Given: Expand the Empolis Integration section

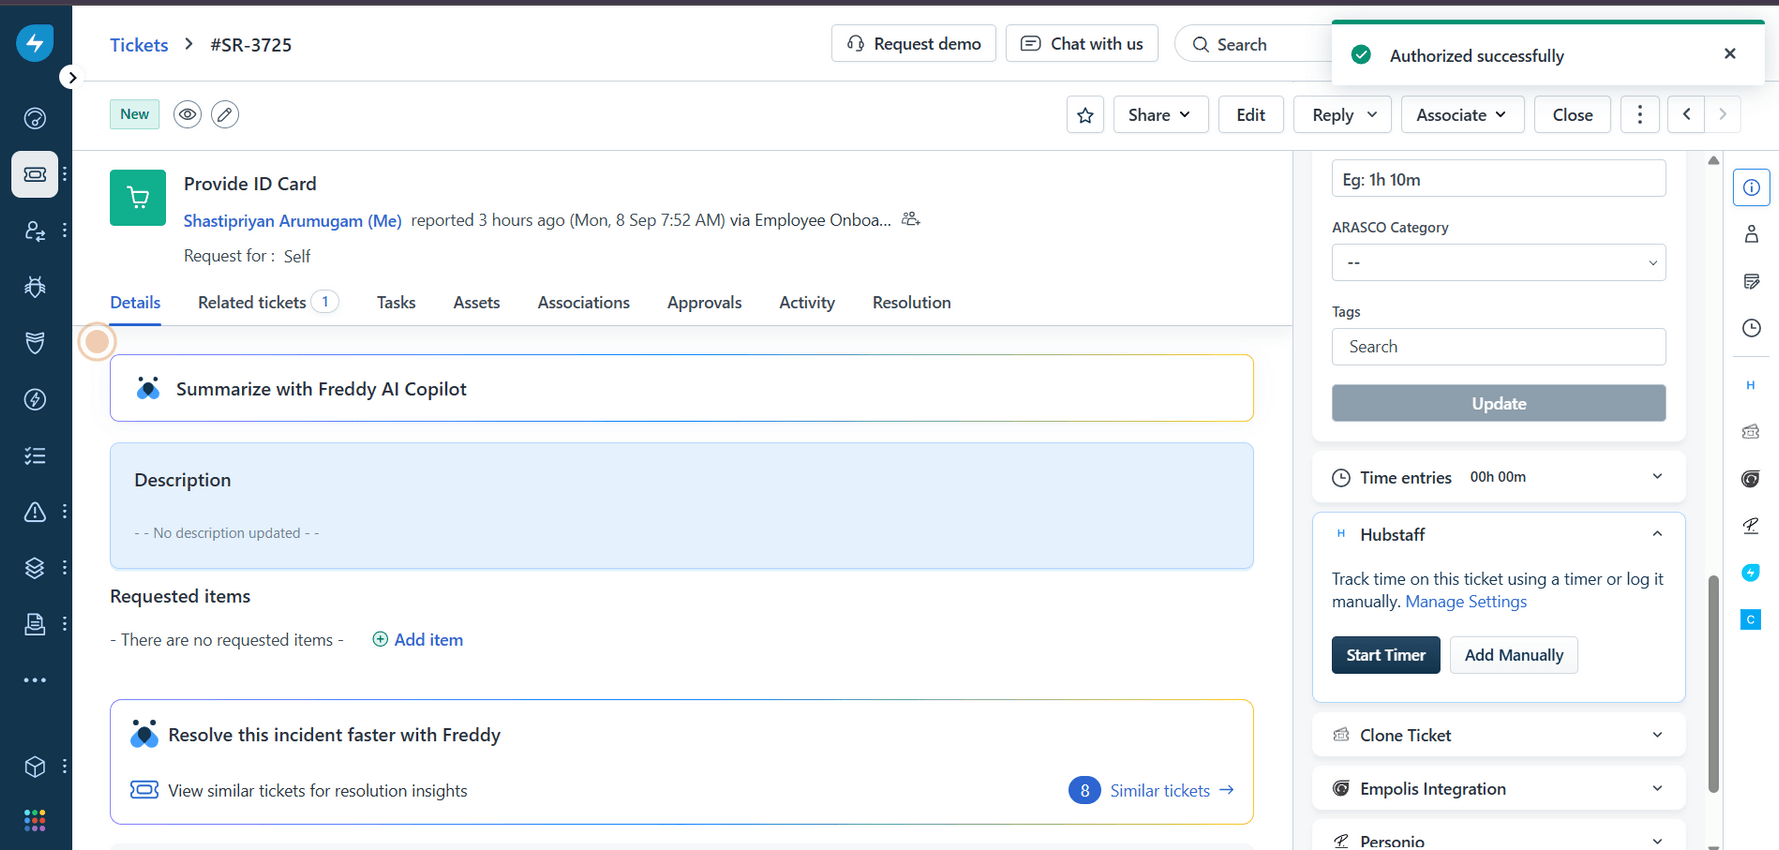Looking at the screenshot, I should coord(1498,789).
